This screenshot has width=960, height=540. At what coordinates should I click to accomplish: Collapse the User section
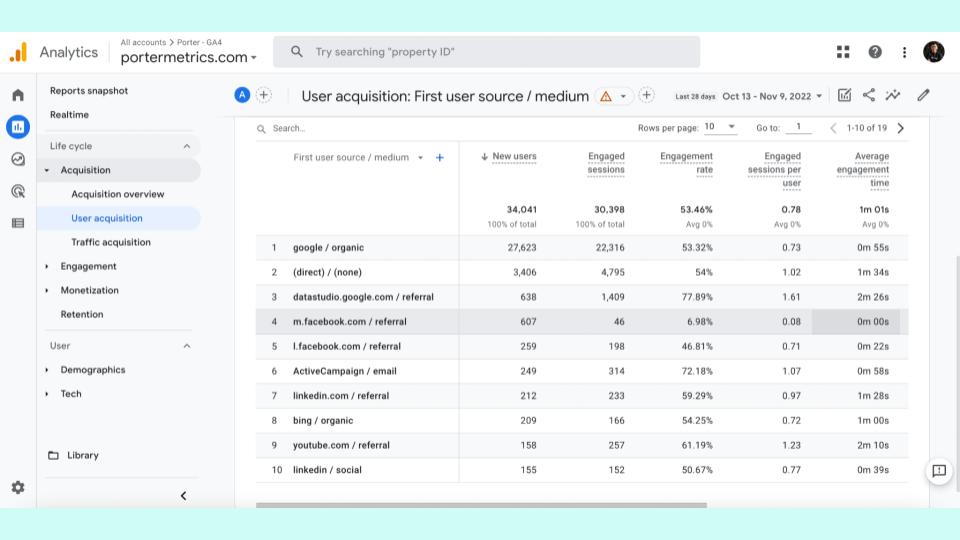(x=187, y=346)
